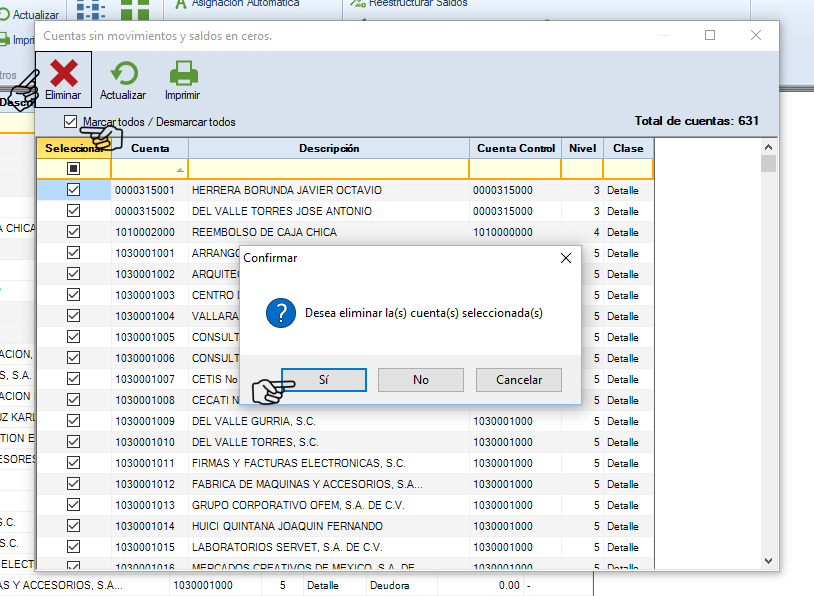Uncheck the row for account 0000315001

(73, 190)
